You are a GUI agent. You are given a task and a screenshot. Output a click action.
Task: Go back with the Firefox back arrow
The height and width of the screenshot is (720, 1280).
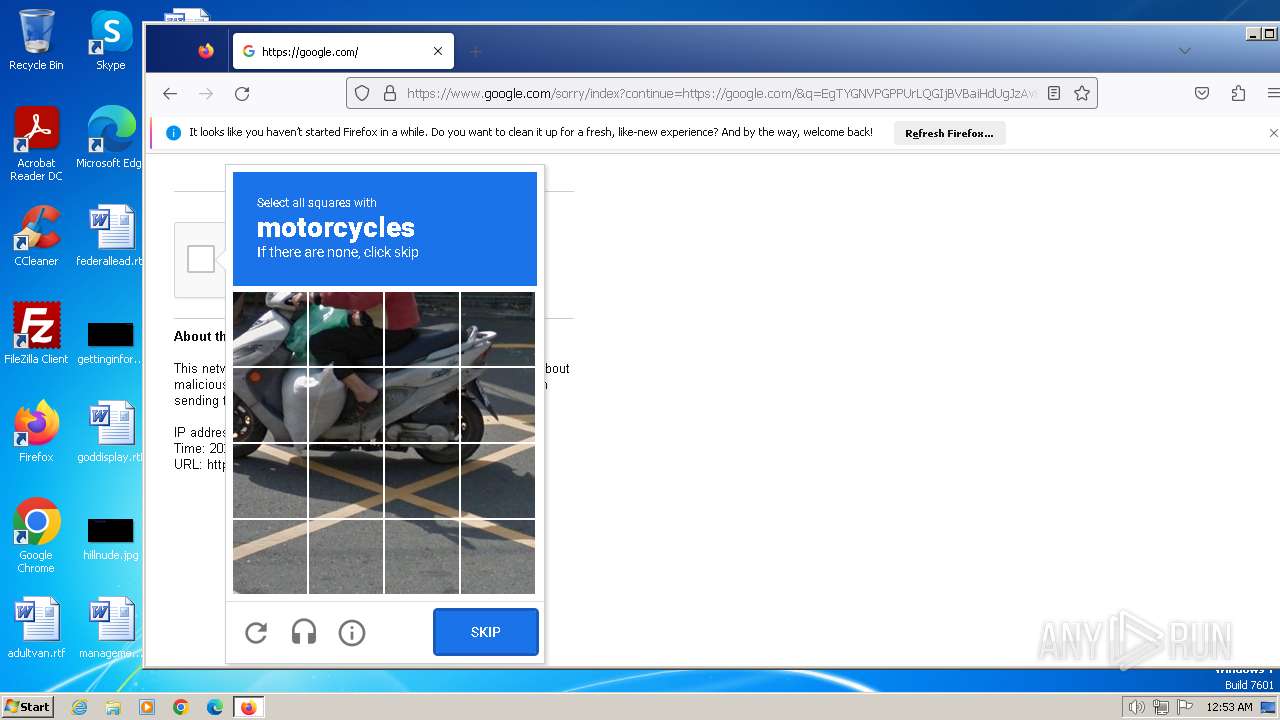(170, 93)
